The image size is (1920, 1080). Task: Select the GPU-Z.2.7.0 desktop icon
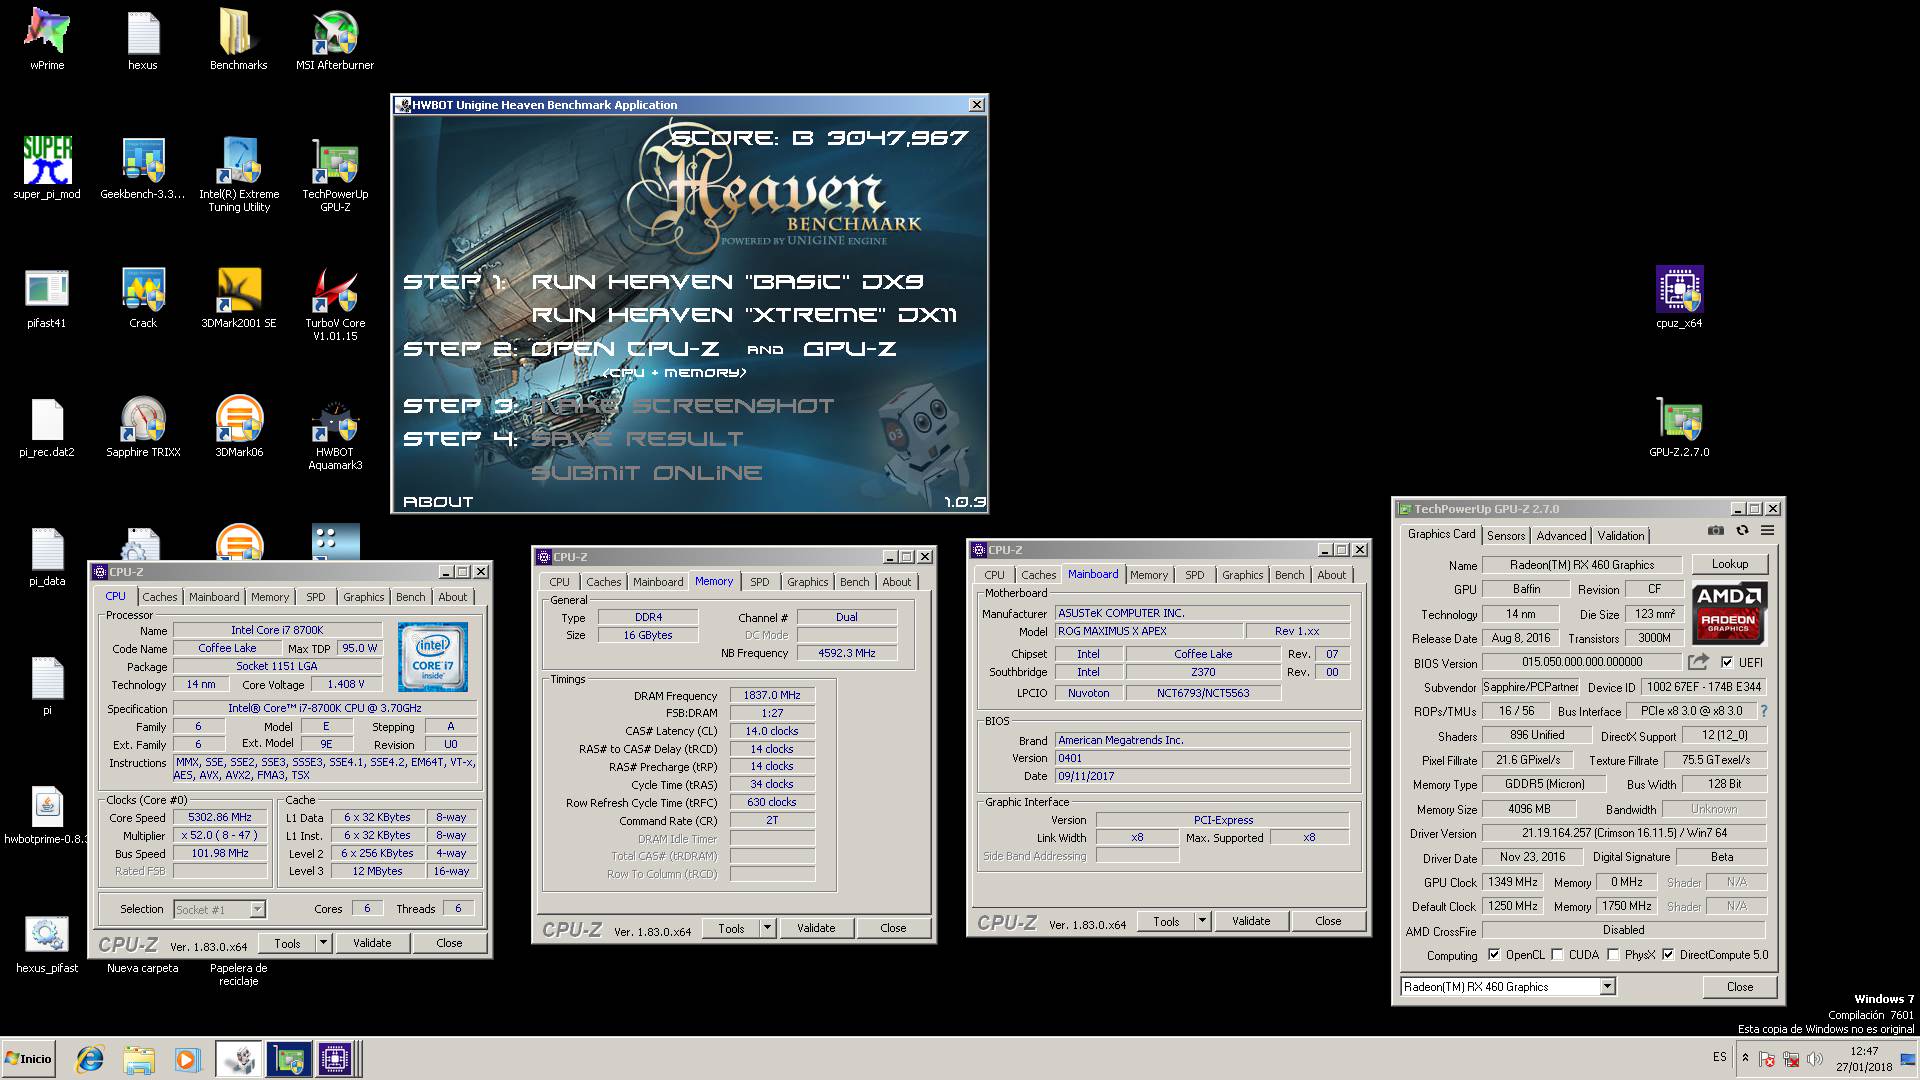tap(1679, 427)
